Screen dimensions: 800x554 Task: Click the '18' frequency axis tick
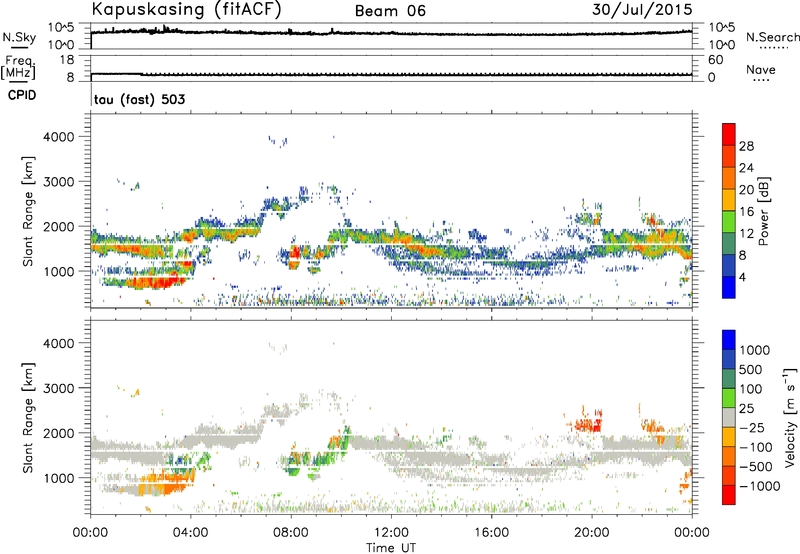coord(67,60)
